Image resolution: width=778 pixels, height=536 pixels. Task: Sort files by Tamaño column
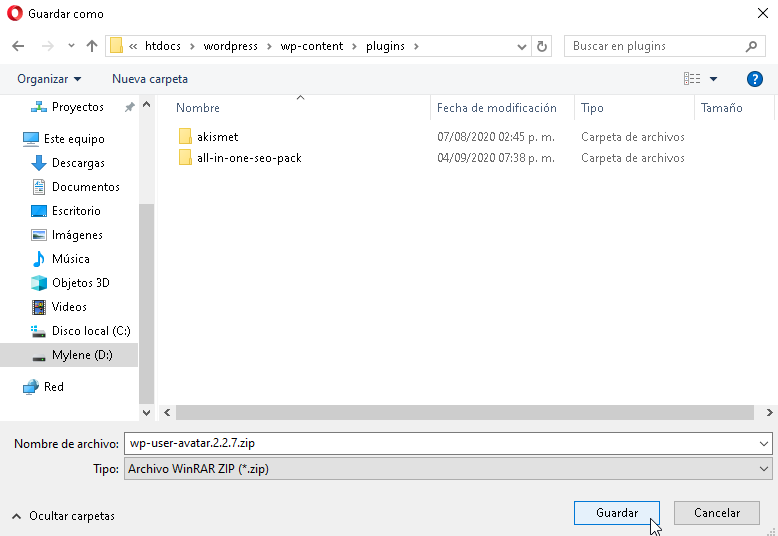click(721, 108)
